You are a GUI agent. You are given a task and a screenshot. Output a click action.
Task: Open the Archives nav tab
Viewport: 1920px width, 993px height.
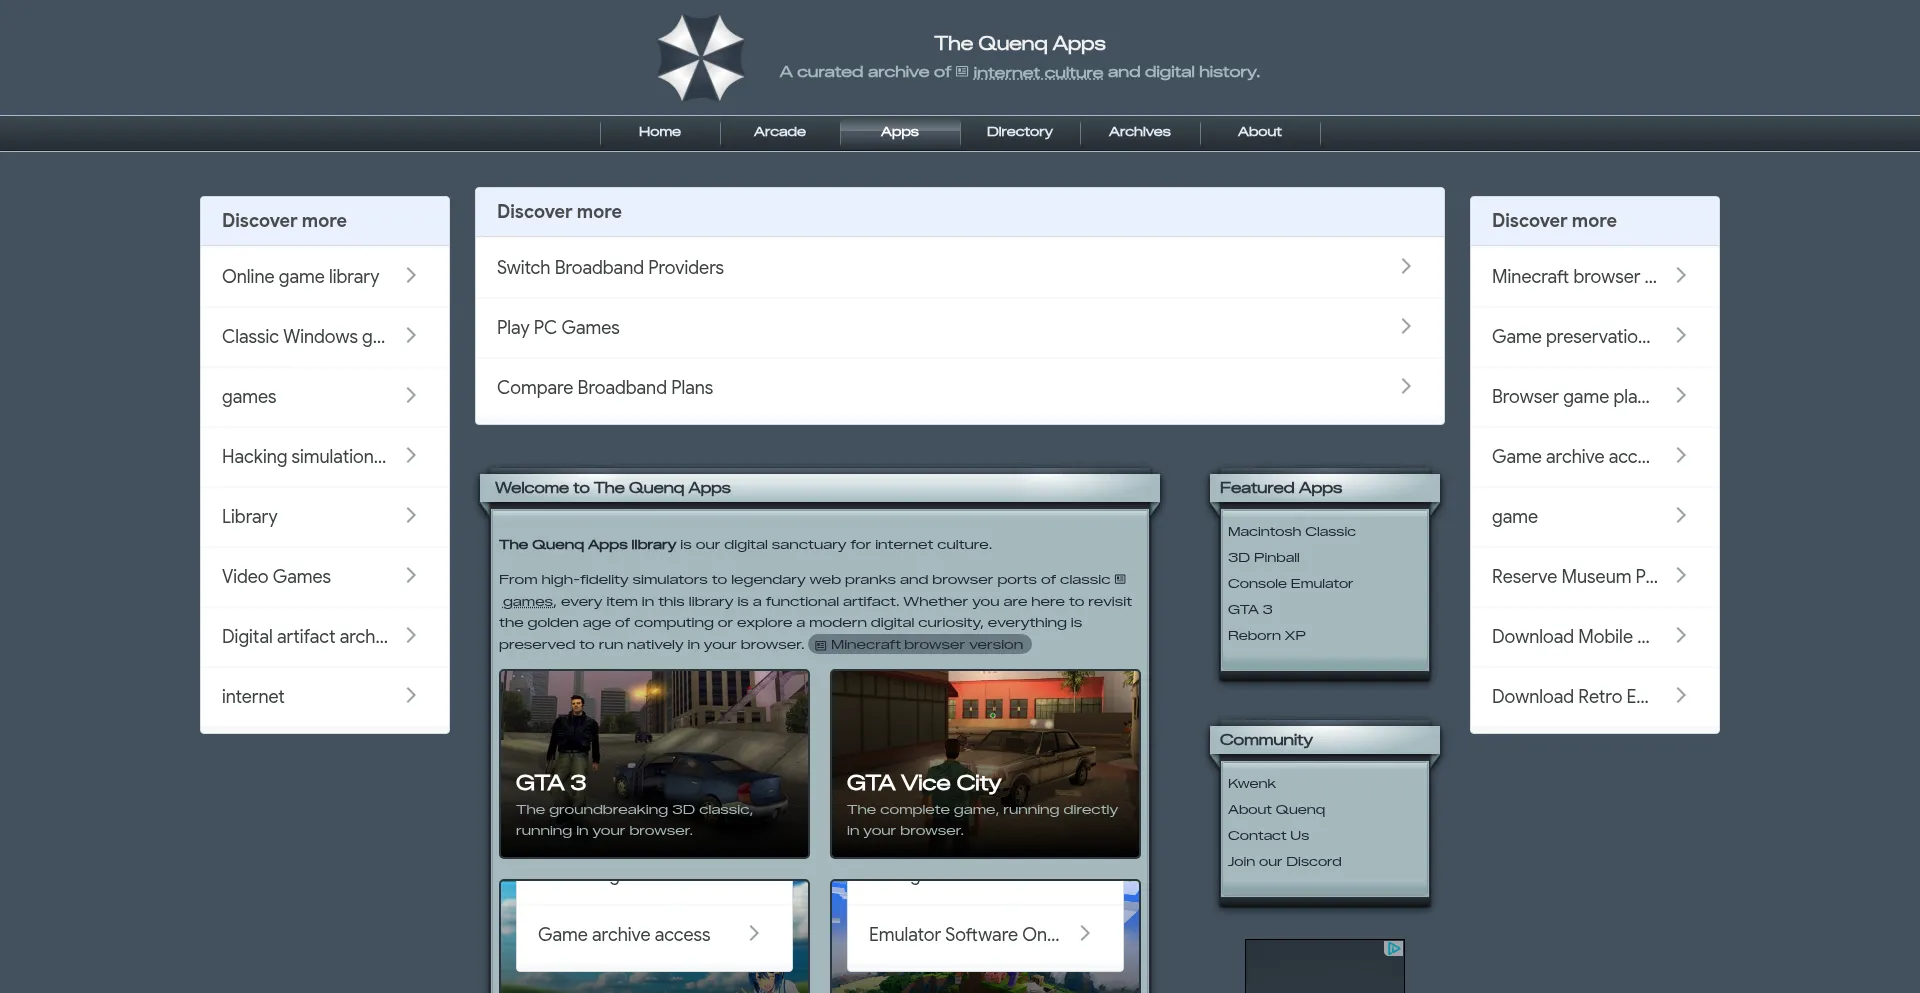tap(1140, 132)
